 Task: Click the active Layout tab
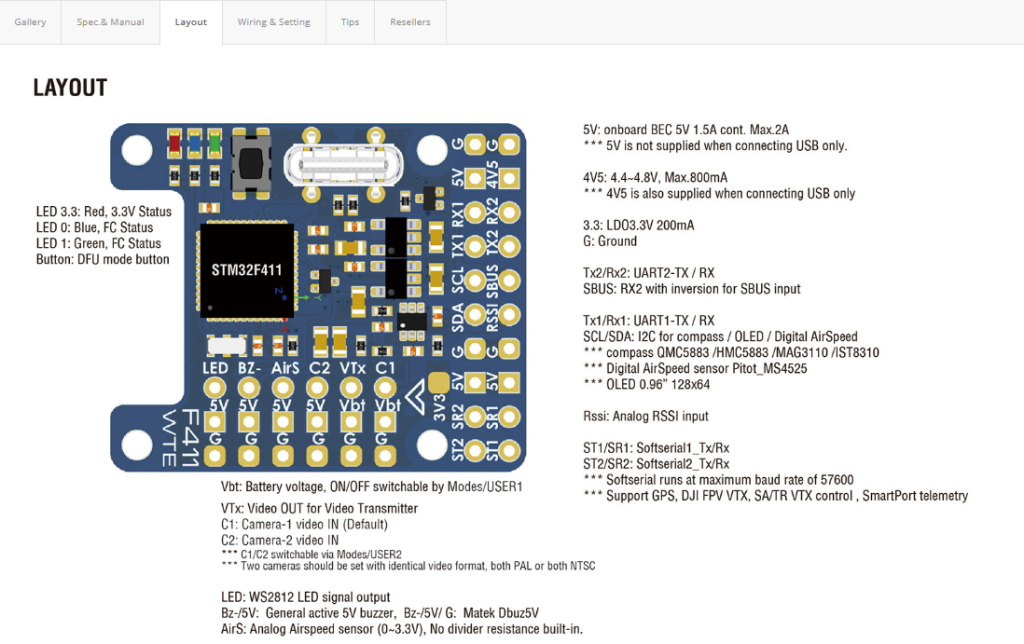coord(191,22)
